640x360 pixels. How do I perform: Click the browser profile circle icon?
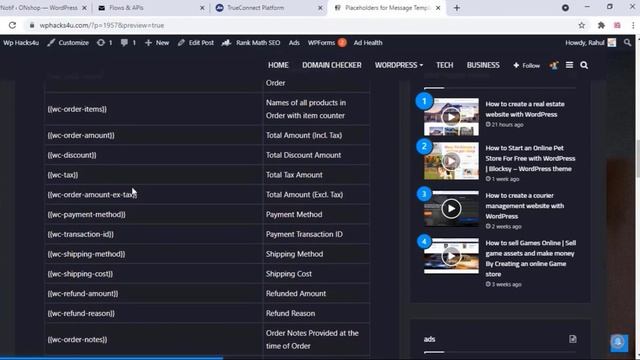(x=565, y=8)
